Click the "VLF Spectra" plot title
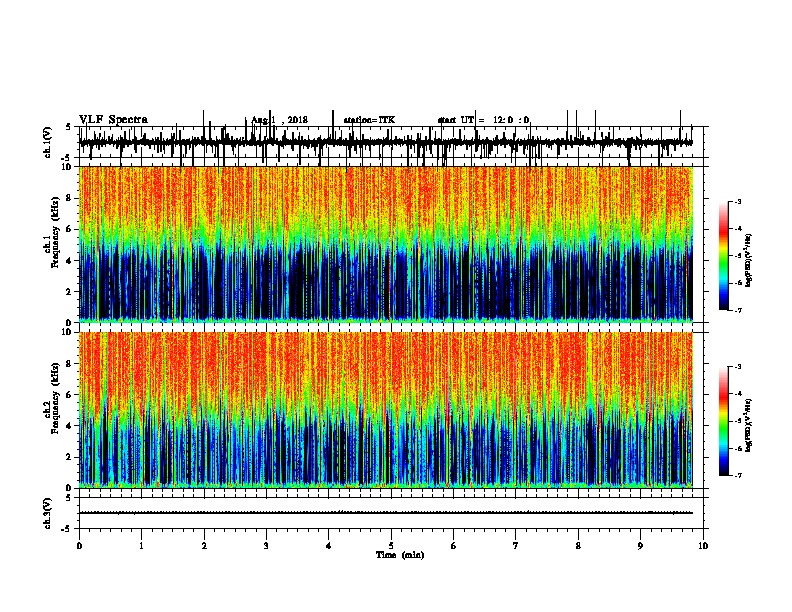The width and height of the screenshot is (792, 612). pyautogui.click(x=113, y=120)
